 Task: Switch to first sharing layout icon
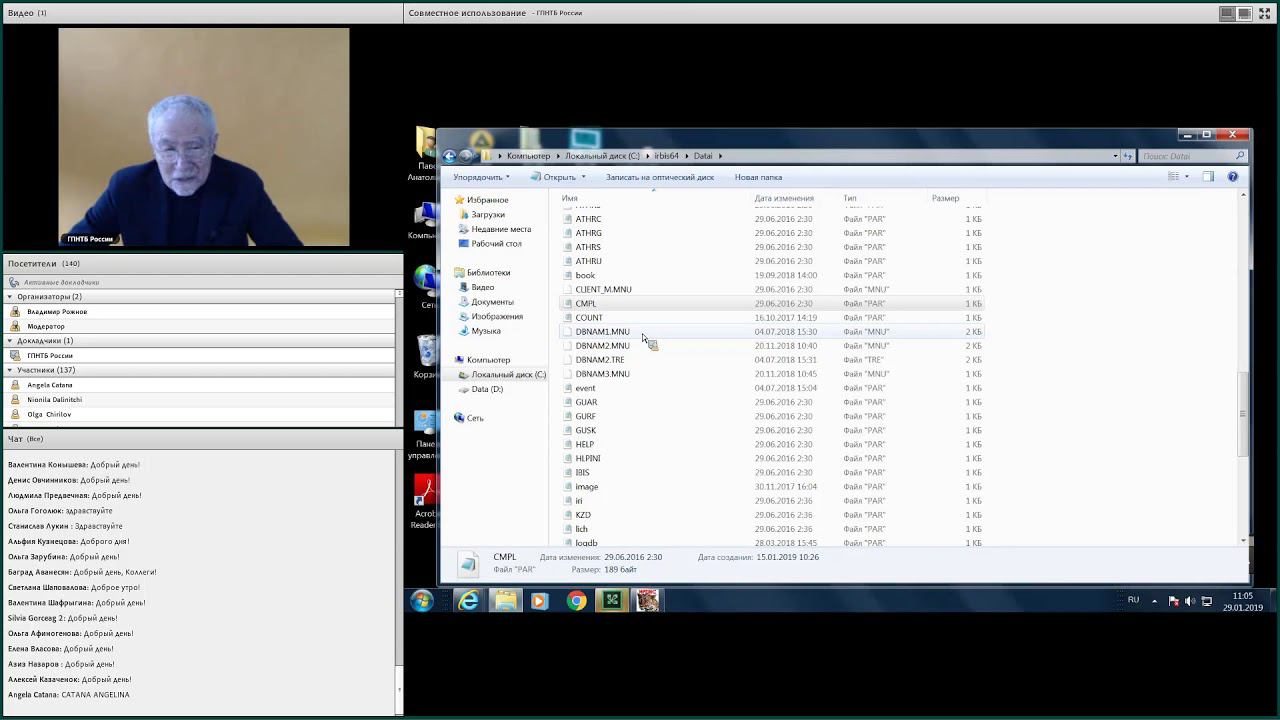pos(1227,13)
